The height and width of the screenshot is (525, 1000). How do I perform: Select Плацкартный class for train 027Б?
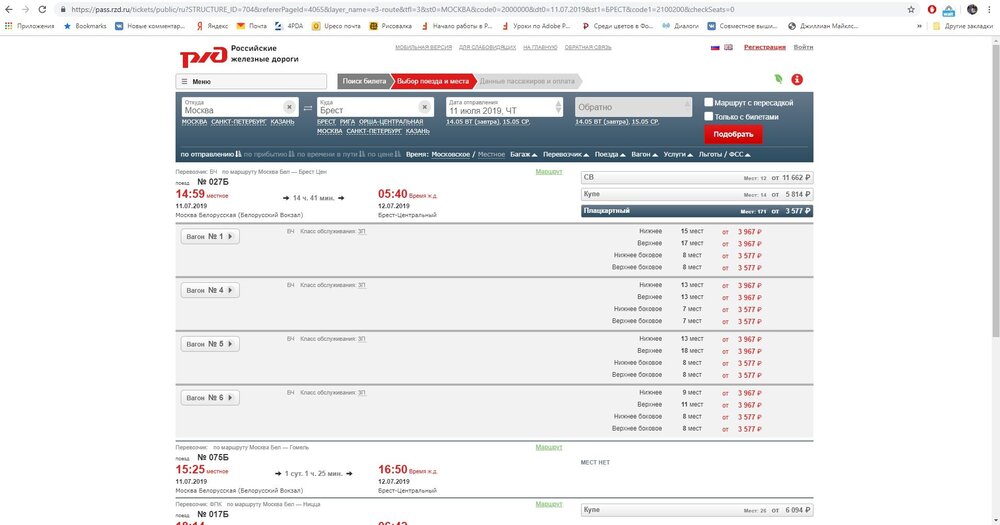[697, 211]
